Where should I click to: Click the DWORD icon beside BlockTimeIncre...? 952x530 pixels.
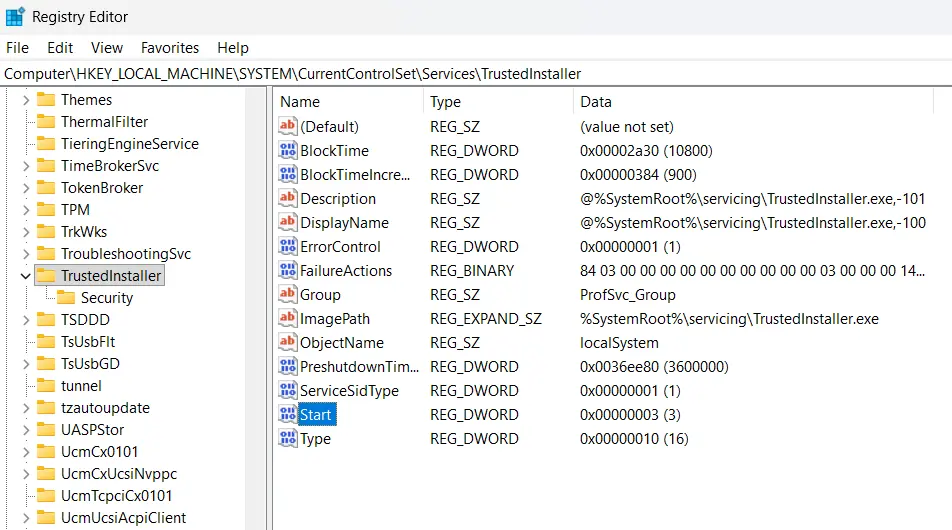pyautogui.click(x=288, y=174)
